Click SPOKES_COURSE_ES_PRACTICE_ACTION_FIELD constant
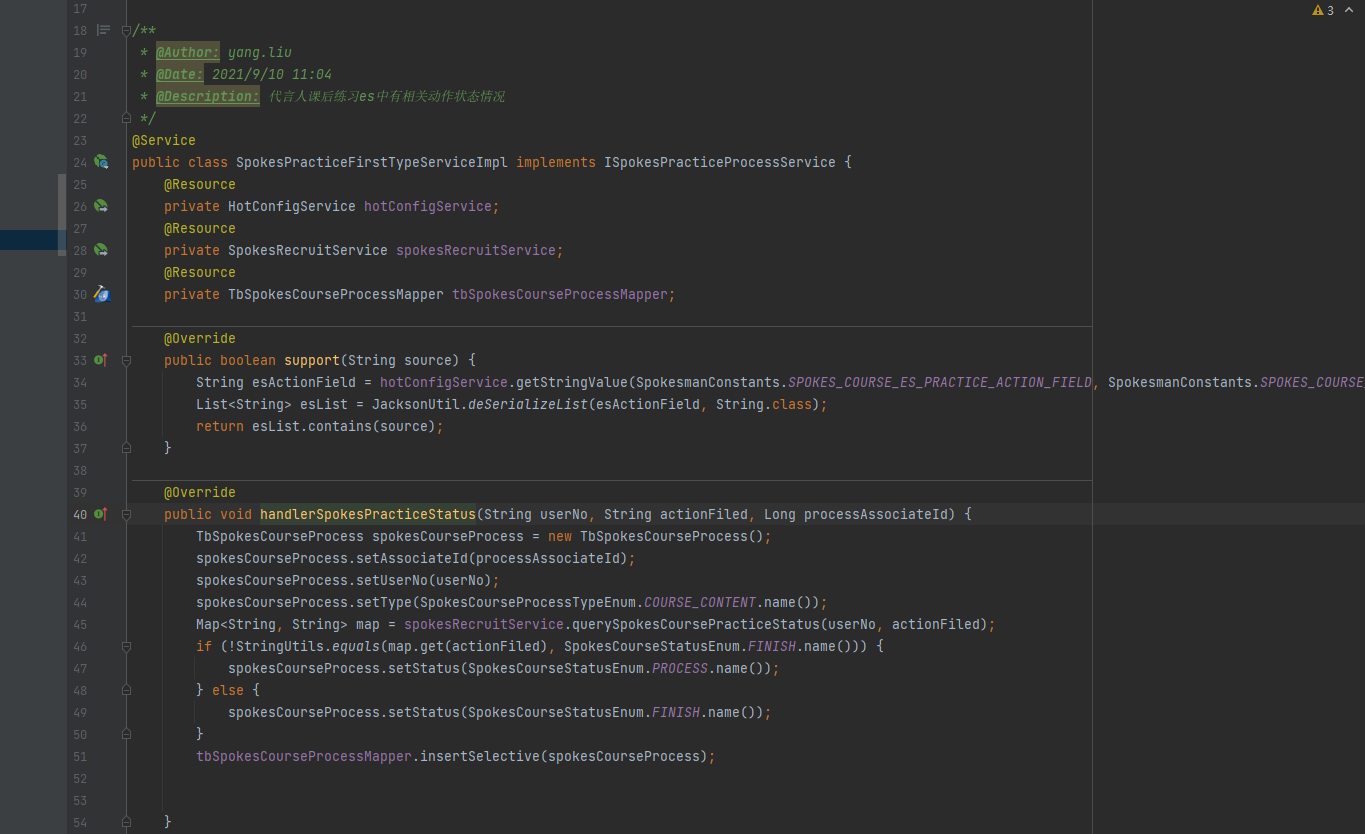Viewport: 1365px width, 834px height. (x=940, y=382)
